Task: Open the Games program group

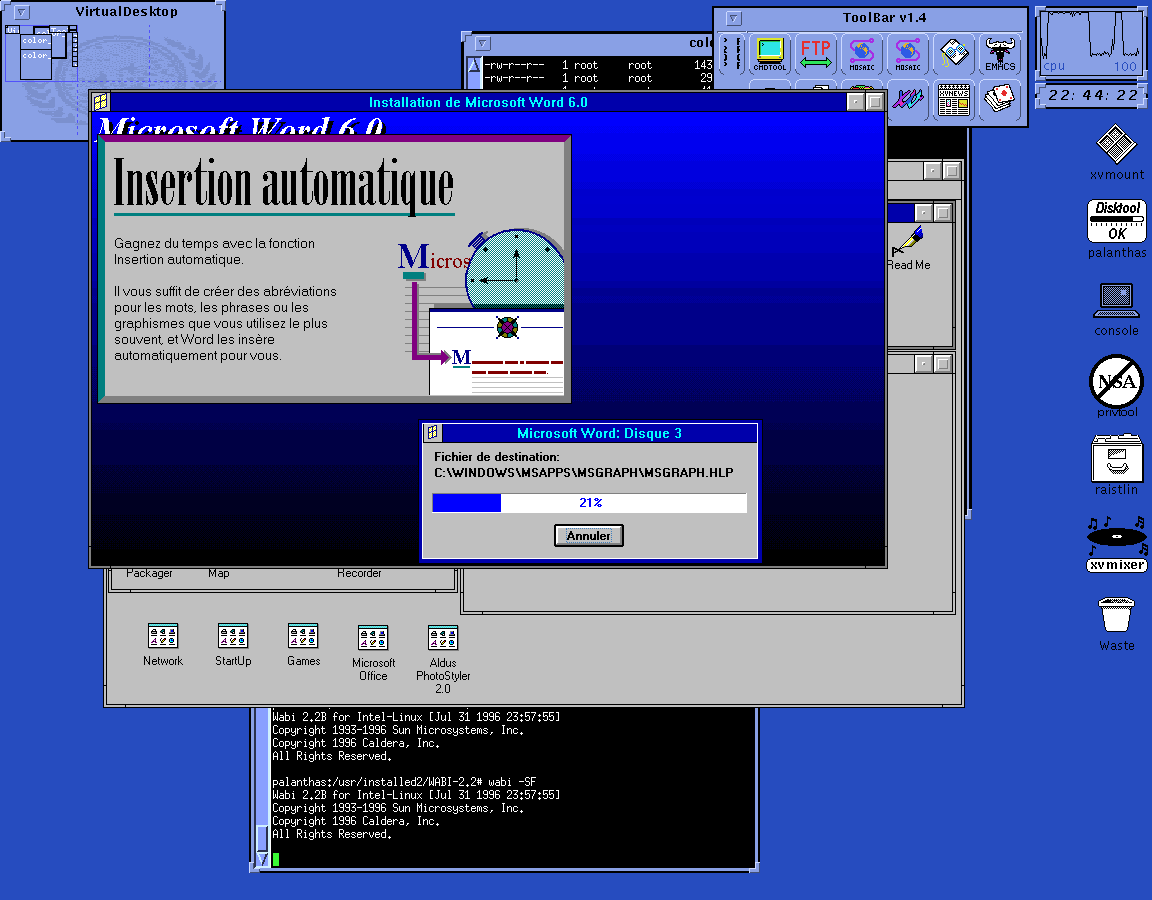Action: click(303, 644)
